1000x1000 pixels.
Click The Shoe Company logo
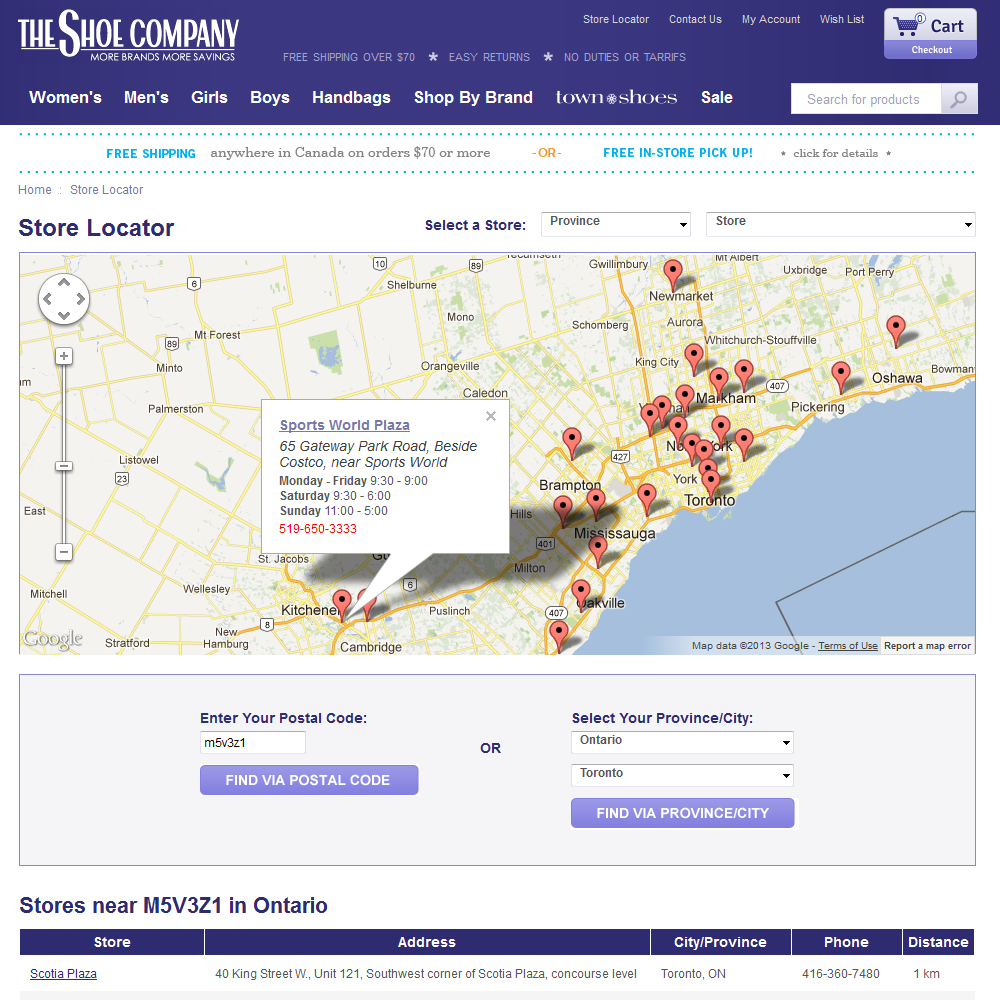128,34
